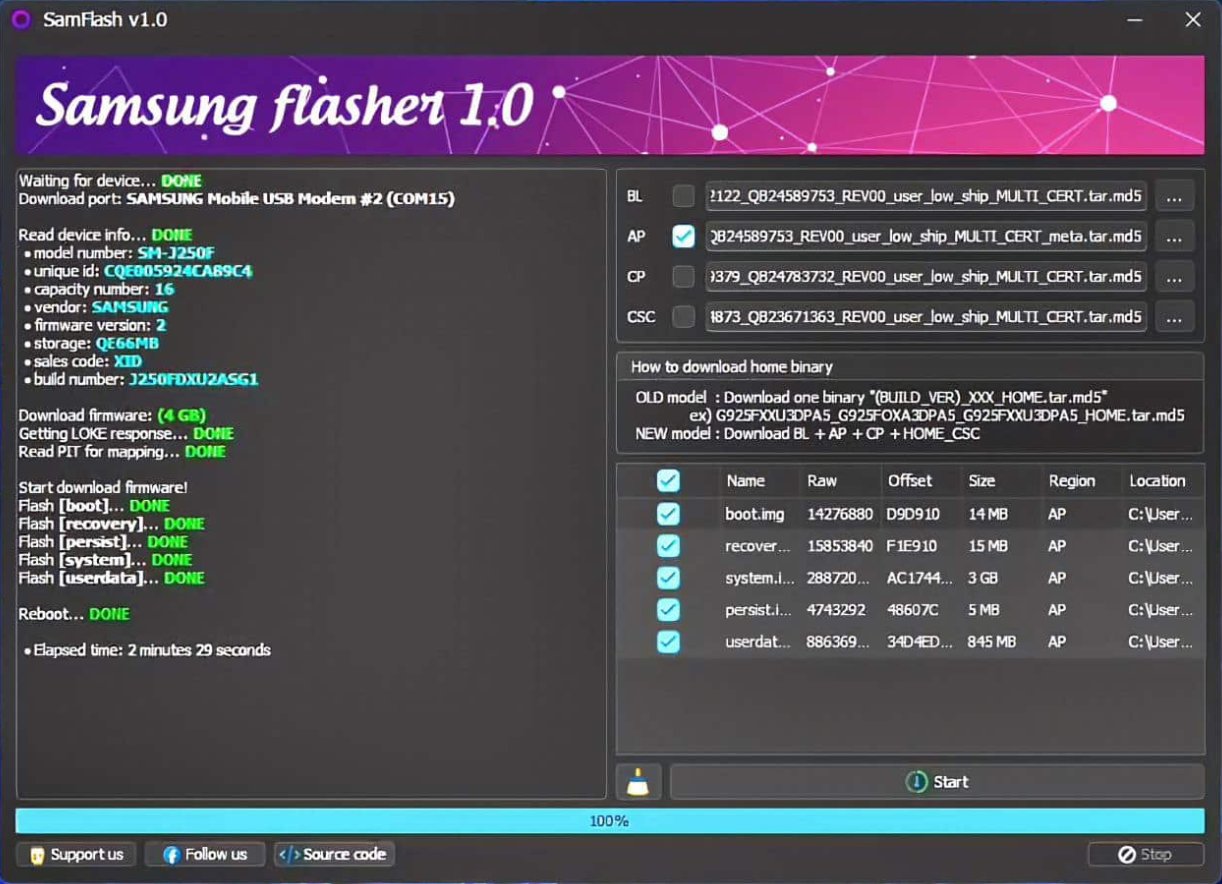Open the Follow us link

[205, 854]
